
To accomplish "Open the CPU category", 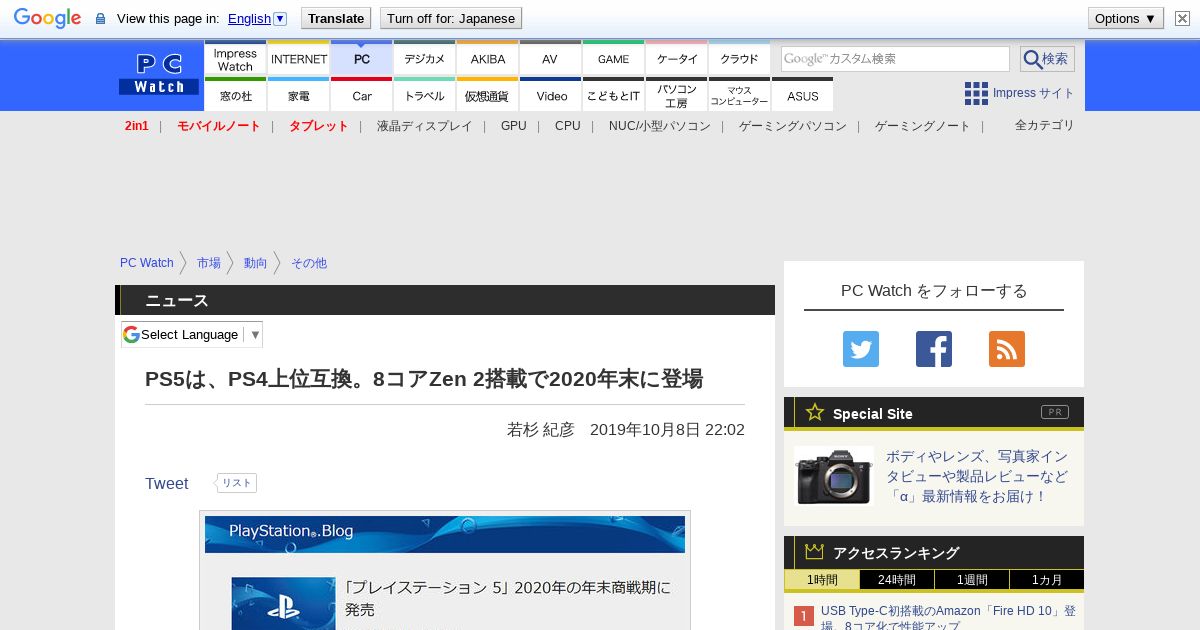I will coord(567,126).
